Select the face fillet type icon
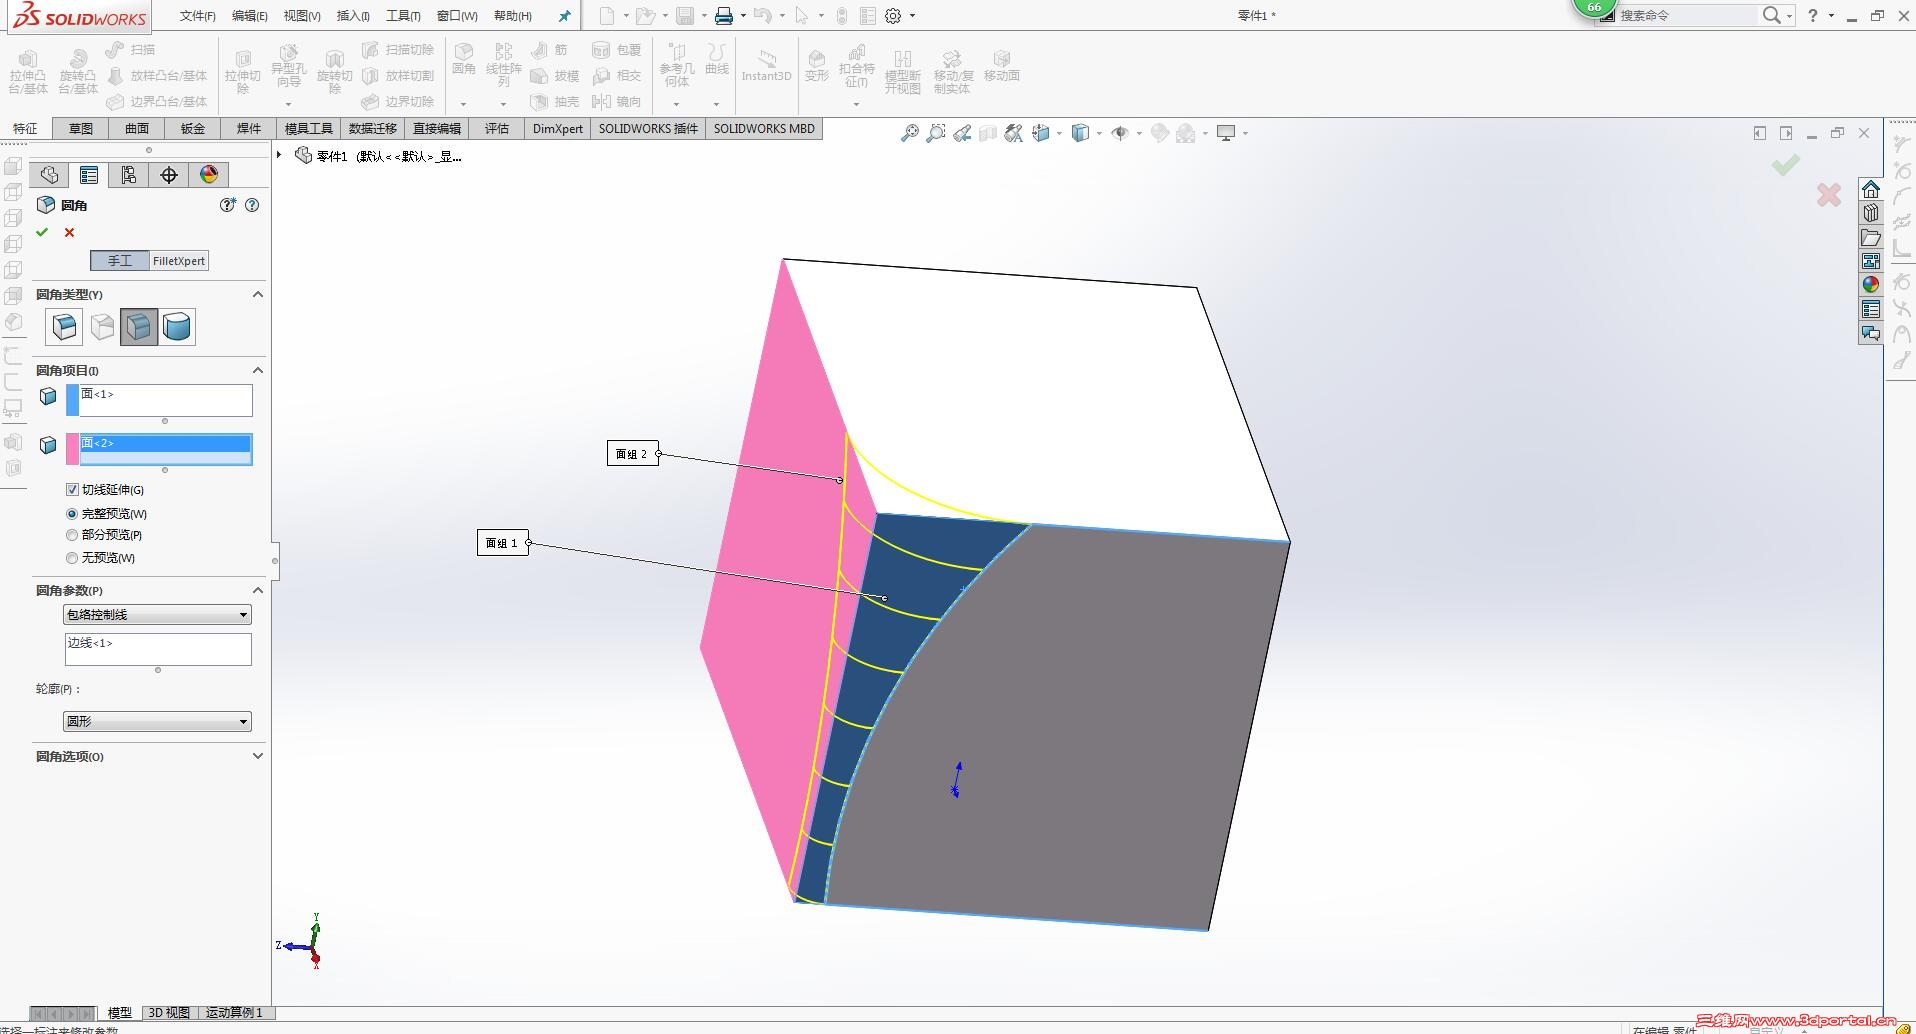The height and width of the screenshot is (1034, 1916). [139, 327]
